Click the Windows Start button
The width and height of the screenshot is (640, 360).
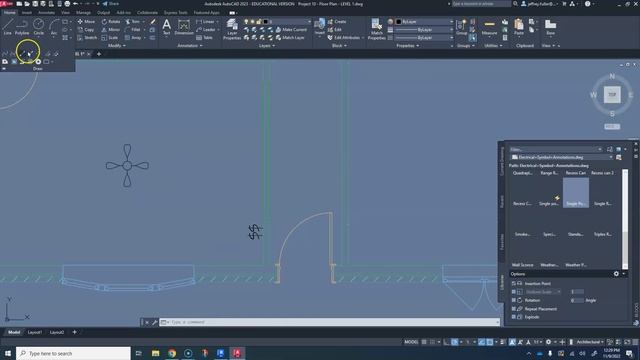point(8,353)
